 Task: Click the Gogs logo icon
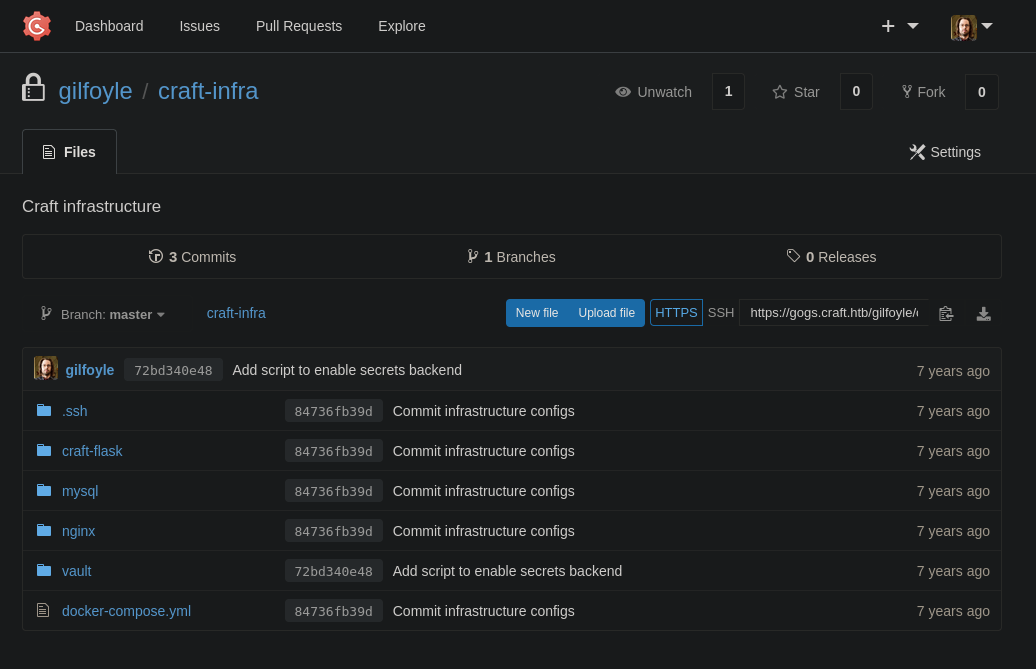[x=37, y=26]
